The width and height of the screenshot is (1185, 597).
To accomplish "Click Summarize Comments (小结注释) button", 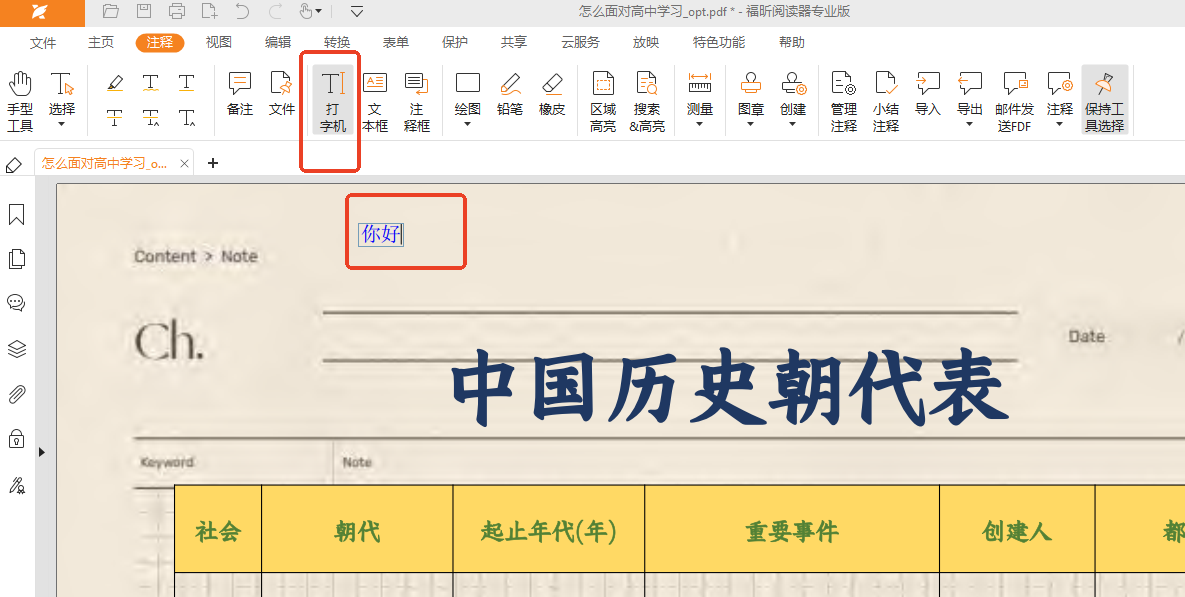I will tap(886, 101).
